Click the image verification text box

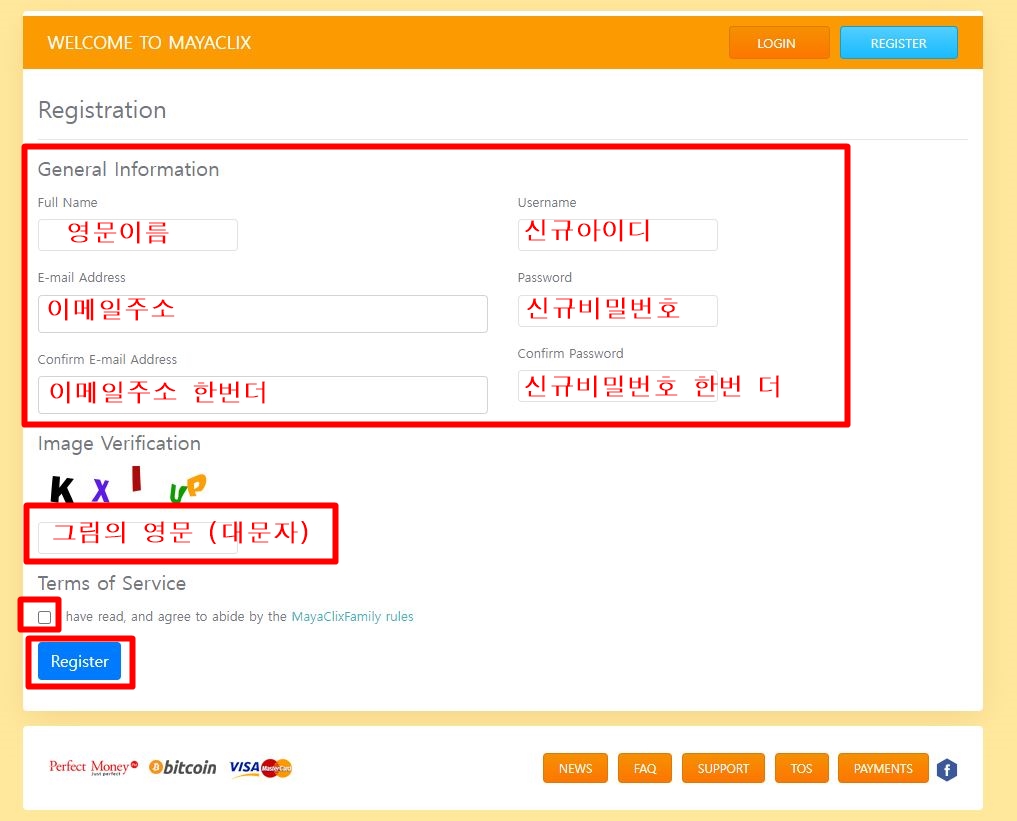tap(138, 538)
